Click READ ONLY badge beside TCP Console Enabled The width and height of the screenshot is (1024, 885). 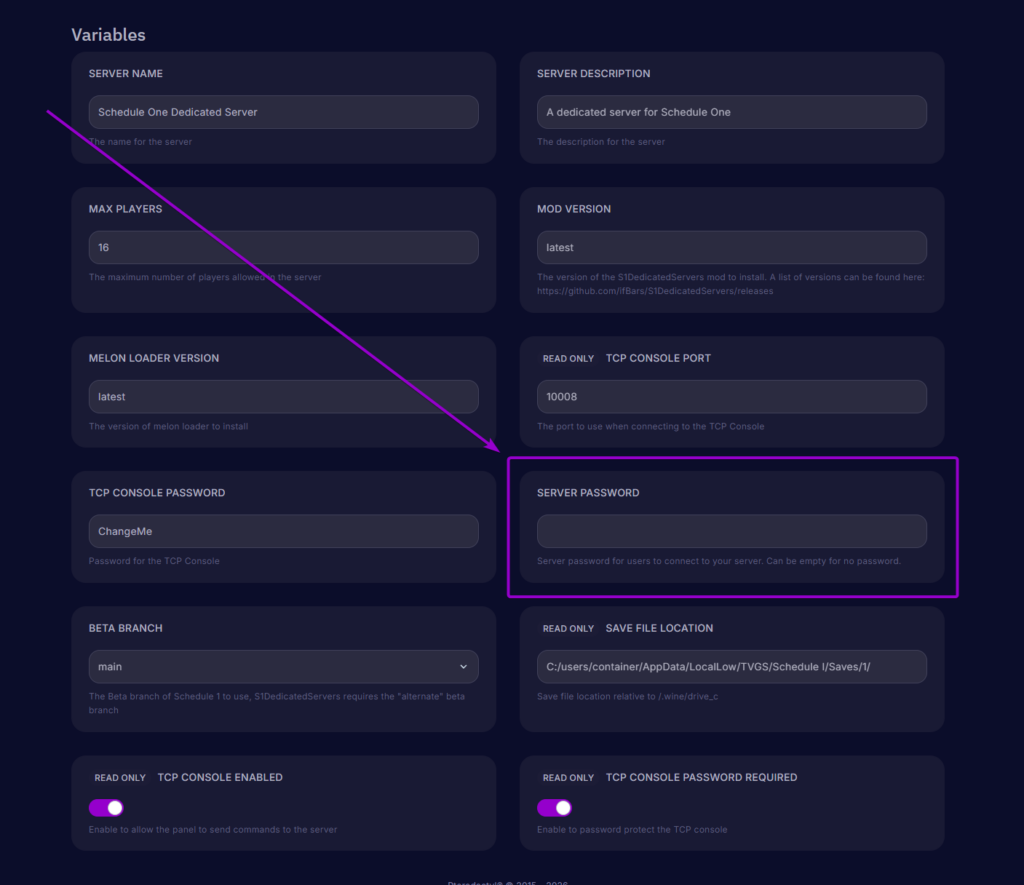click(120, 778)
